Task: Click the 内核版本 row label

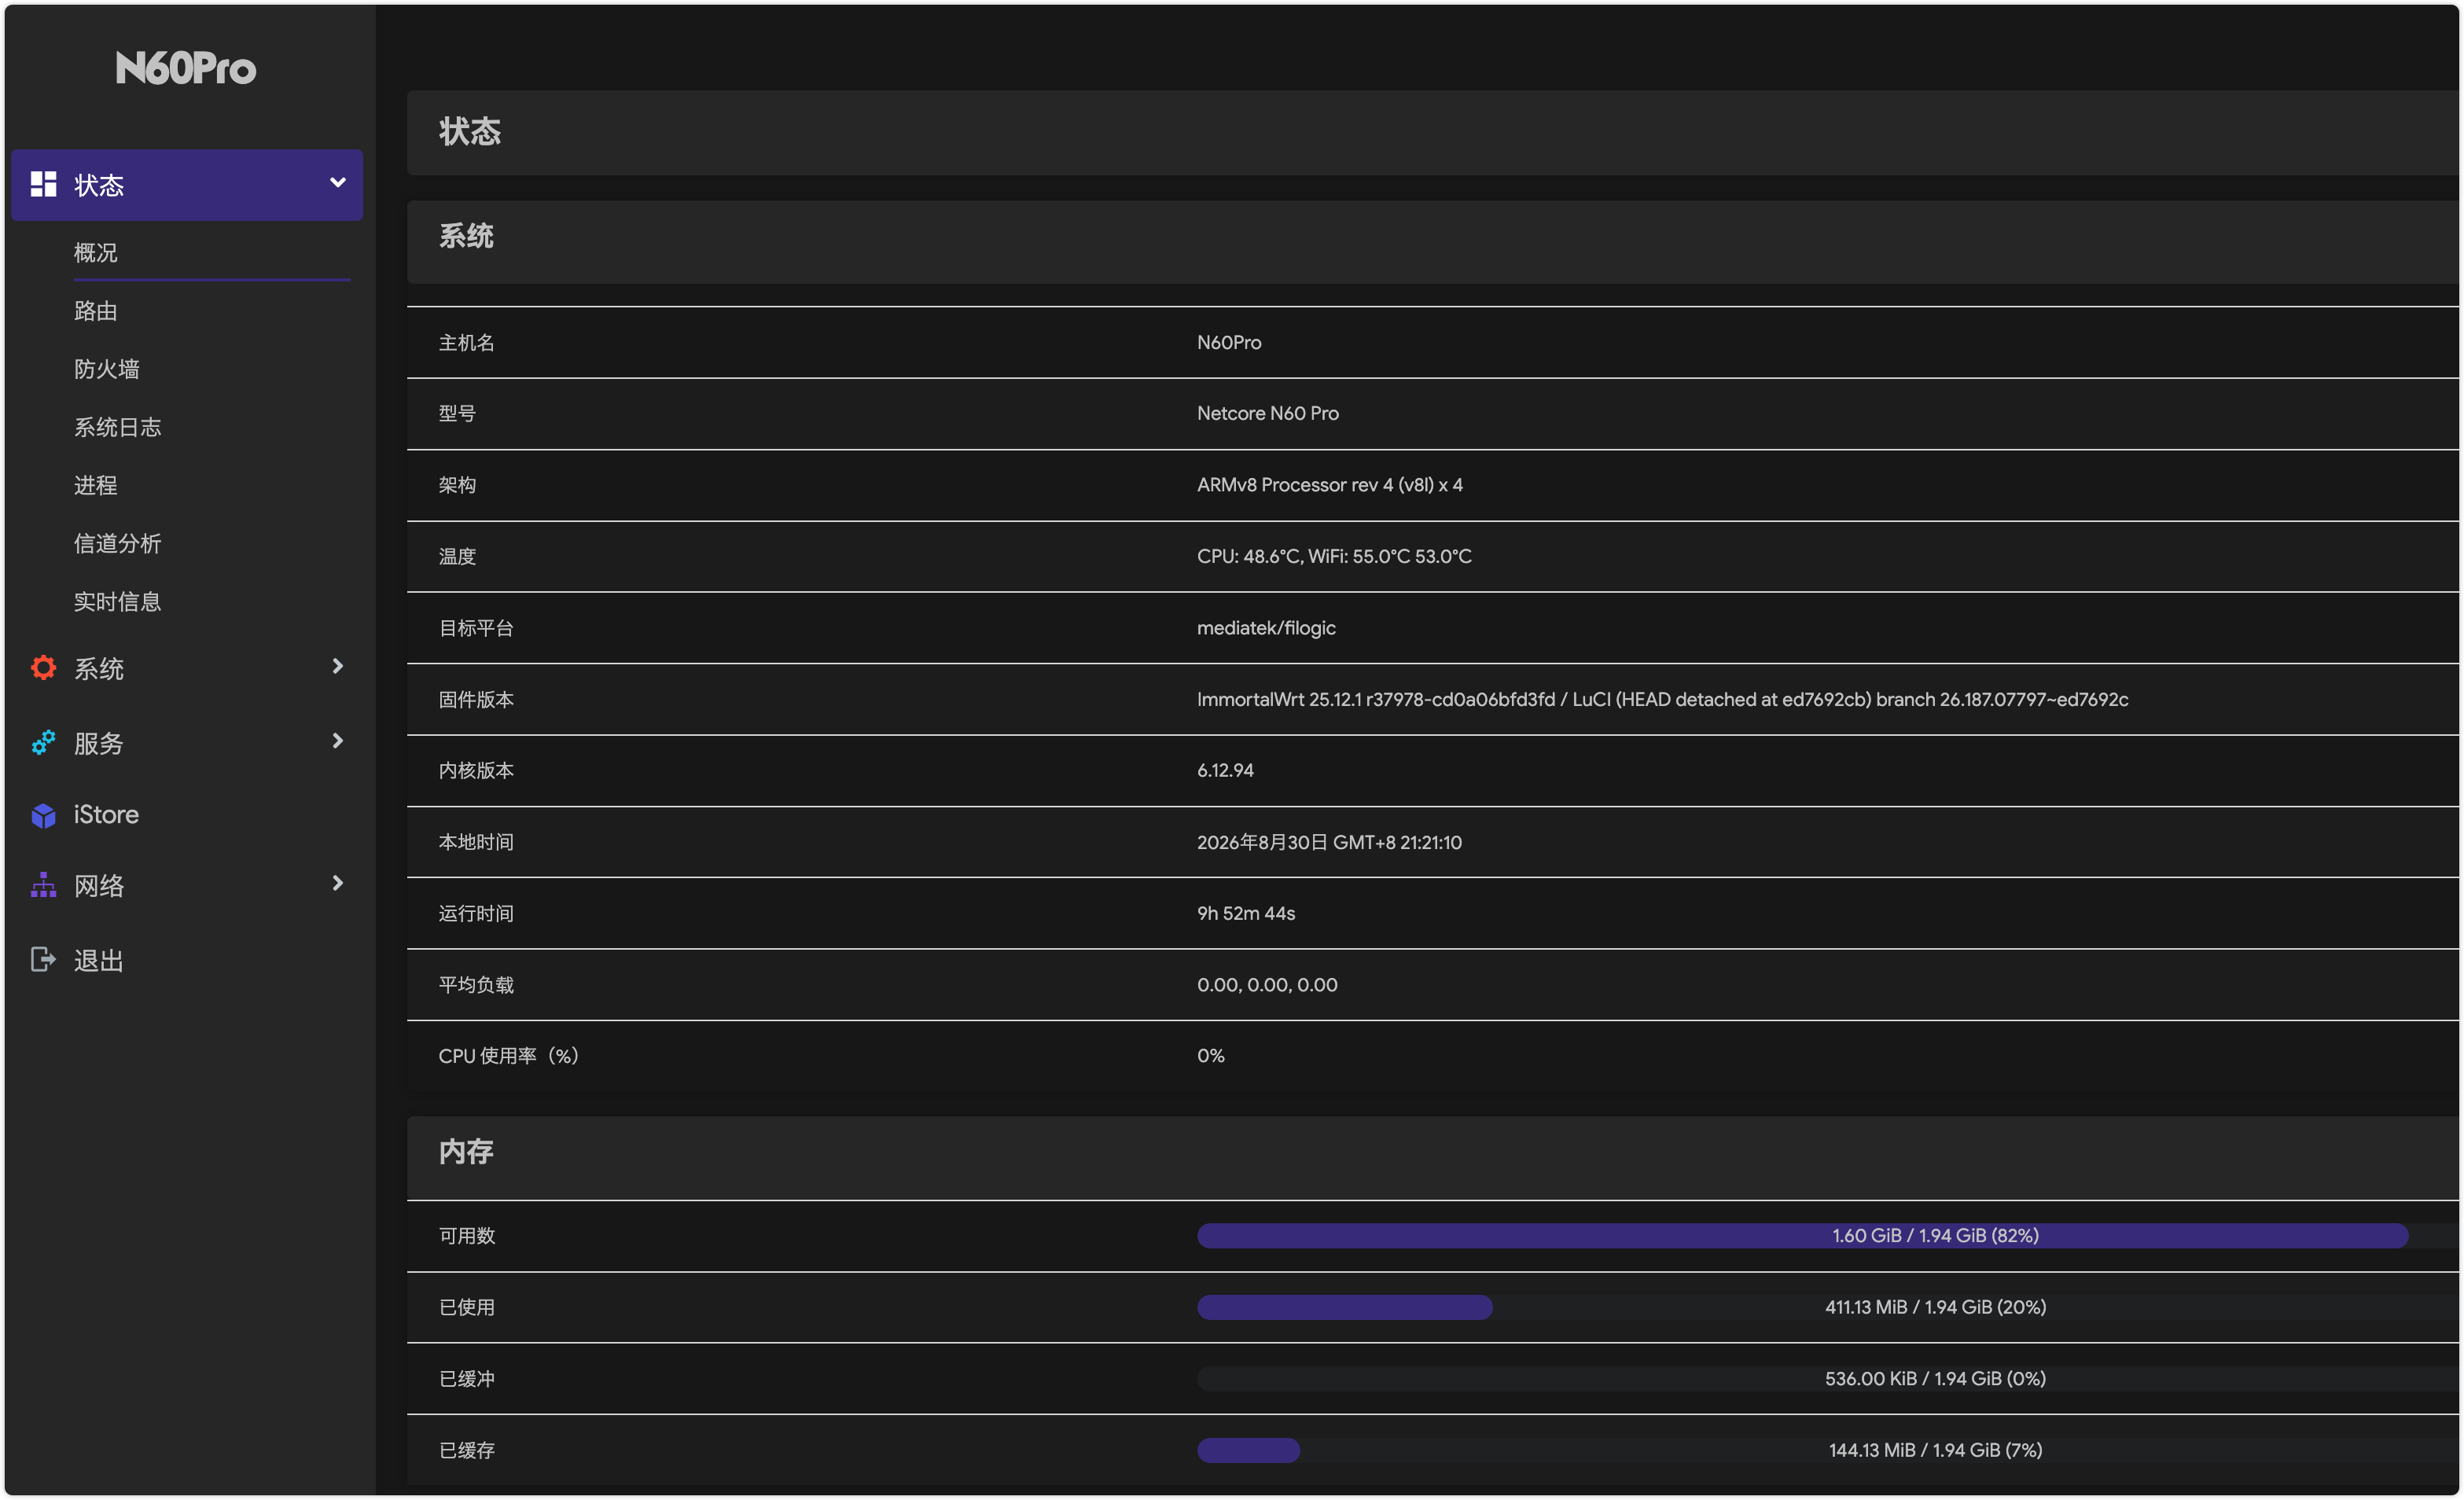Action: click(x=476, y=770)
